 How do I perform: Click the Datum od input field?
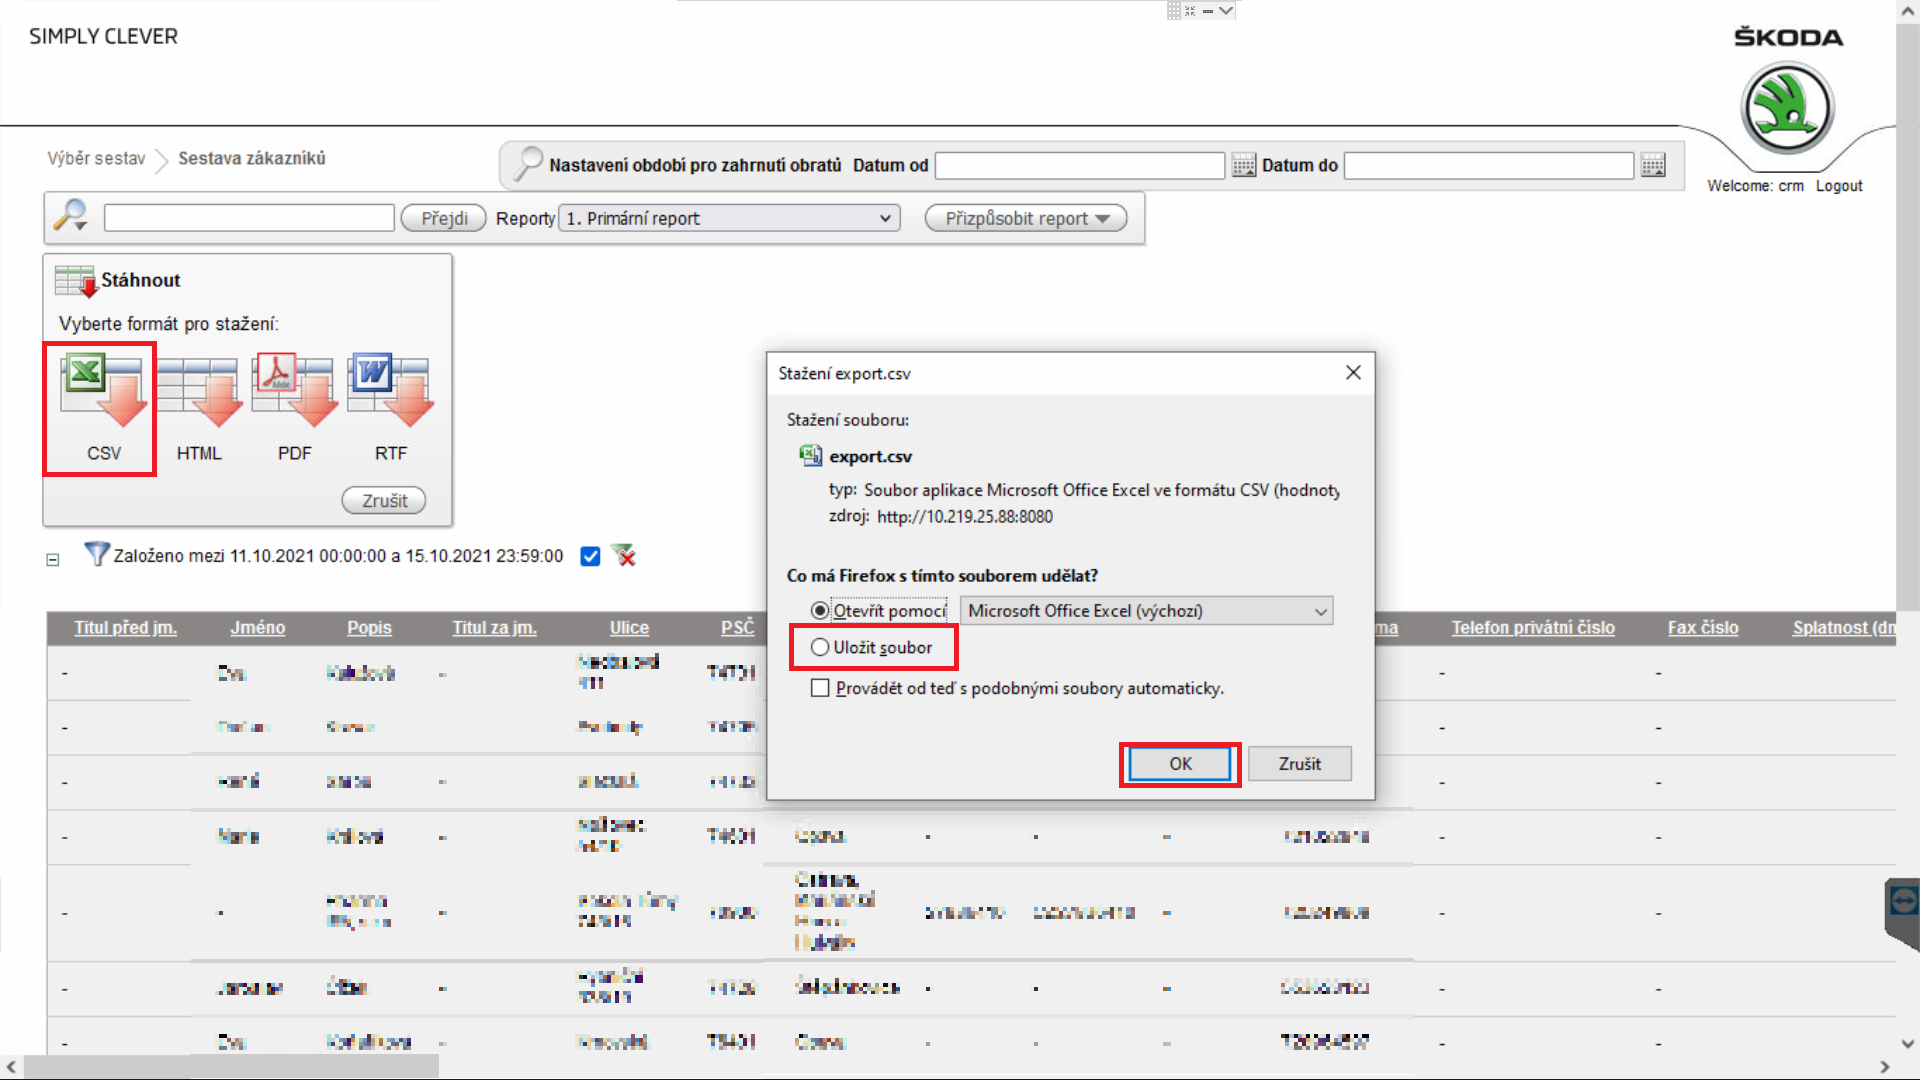coord(1079,166)
